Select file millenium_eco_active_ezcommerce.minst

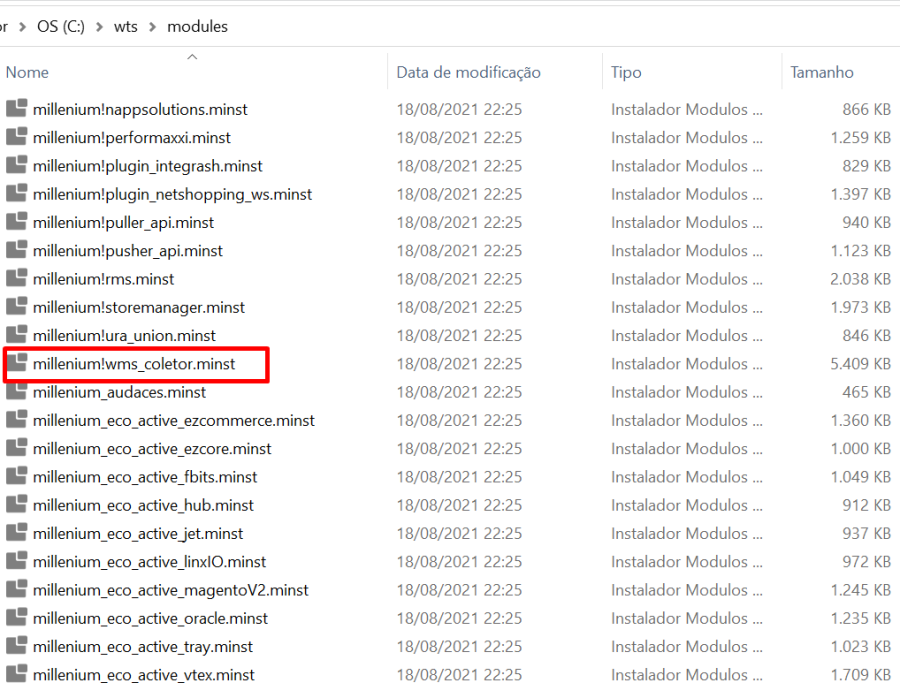point(174,420)
